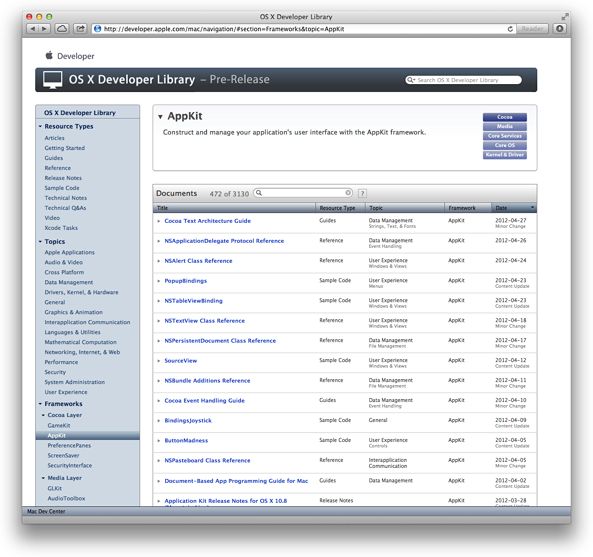Viewport: 593px width, 557px height.
Task: Clear the documents filter with the clear icon
Action: 348,193
